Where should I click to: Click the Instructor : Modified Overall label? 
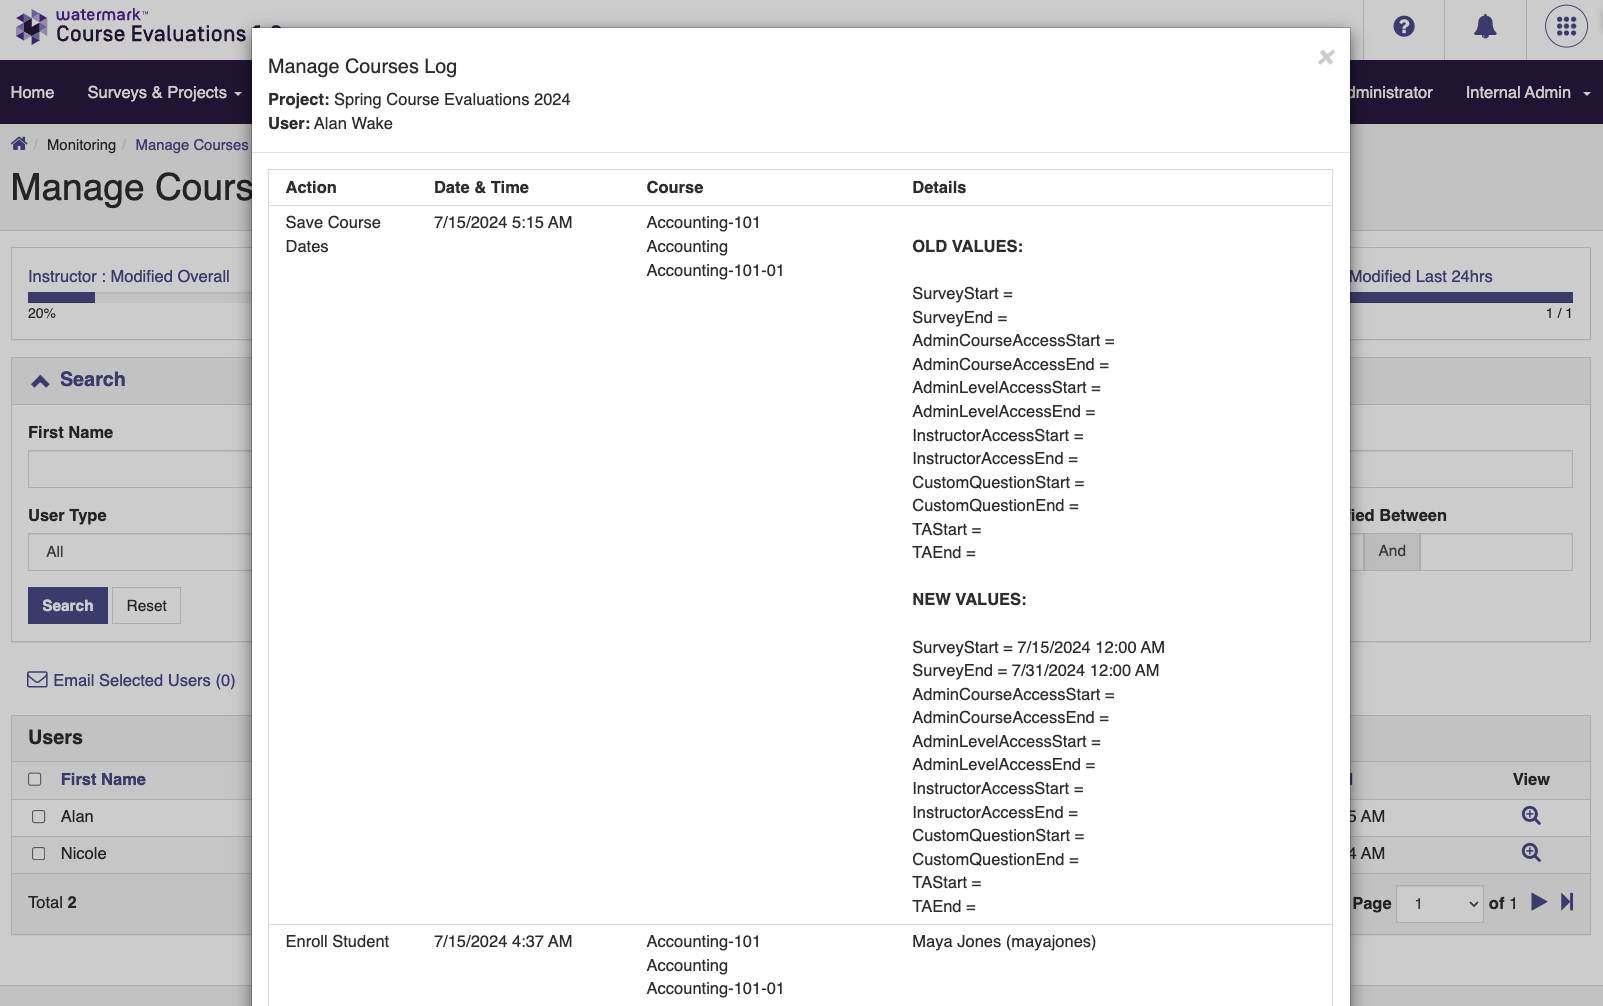(x=129, y=276)
